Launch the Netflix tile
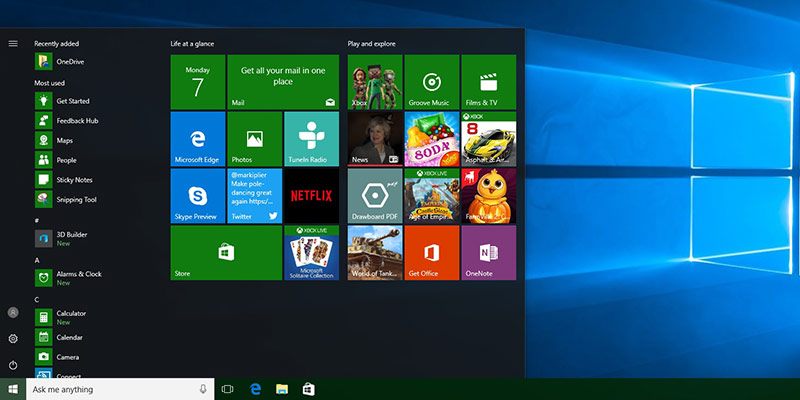 click(312, 196)
